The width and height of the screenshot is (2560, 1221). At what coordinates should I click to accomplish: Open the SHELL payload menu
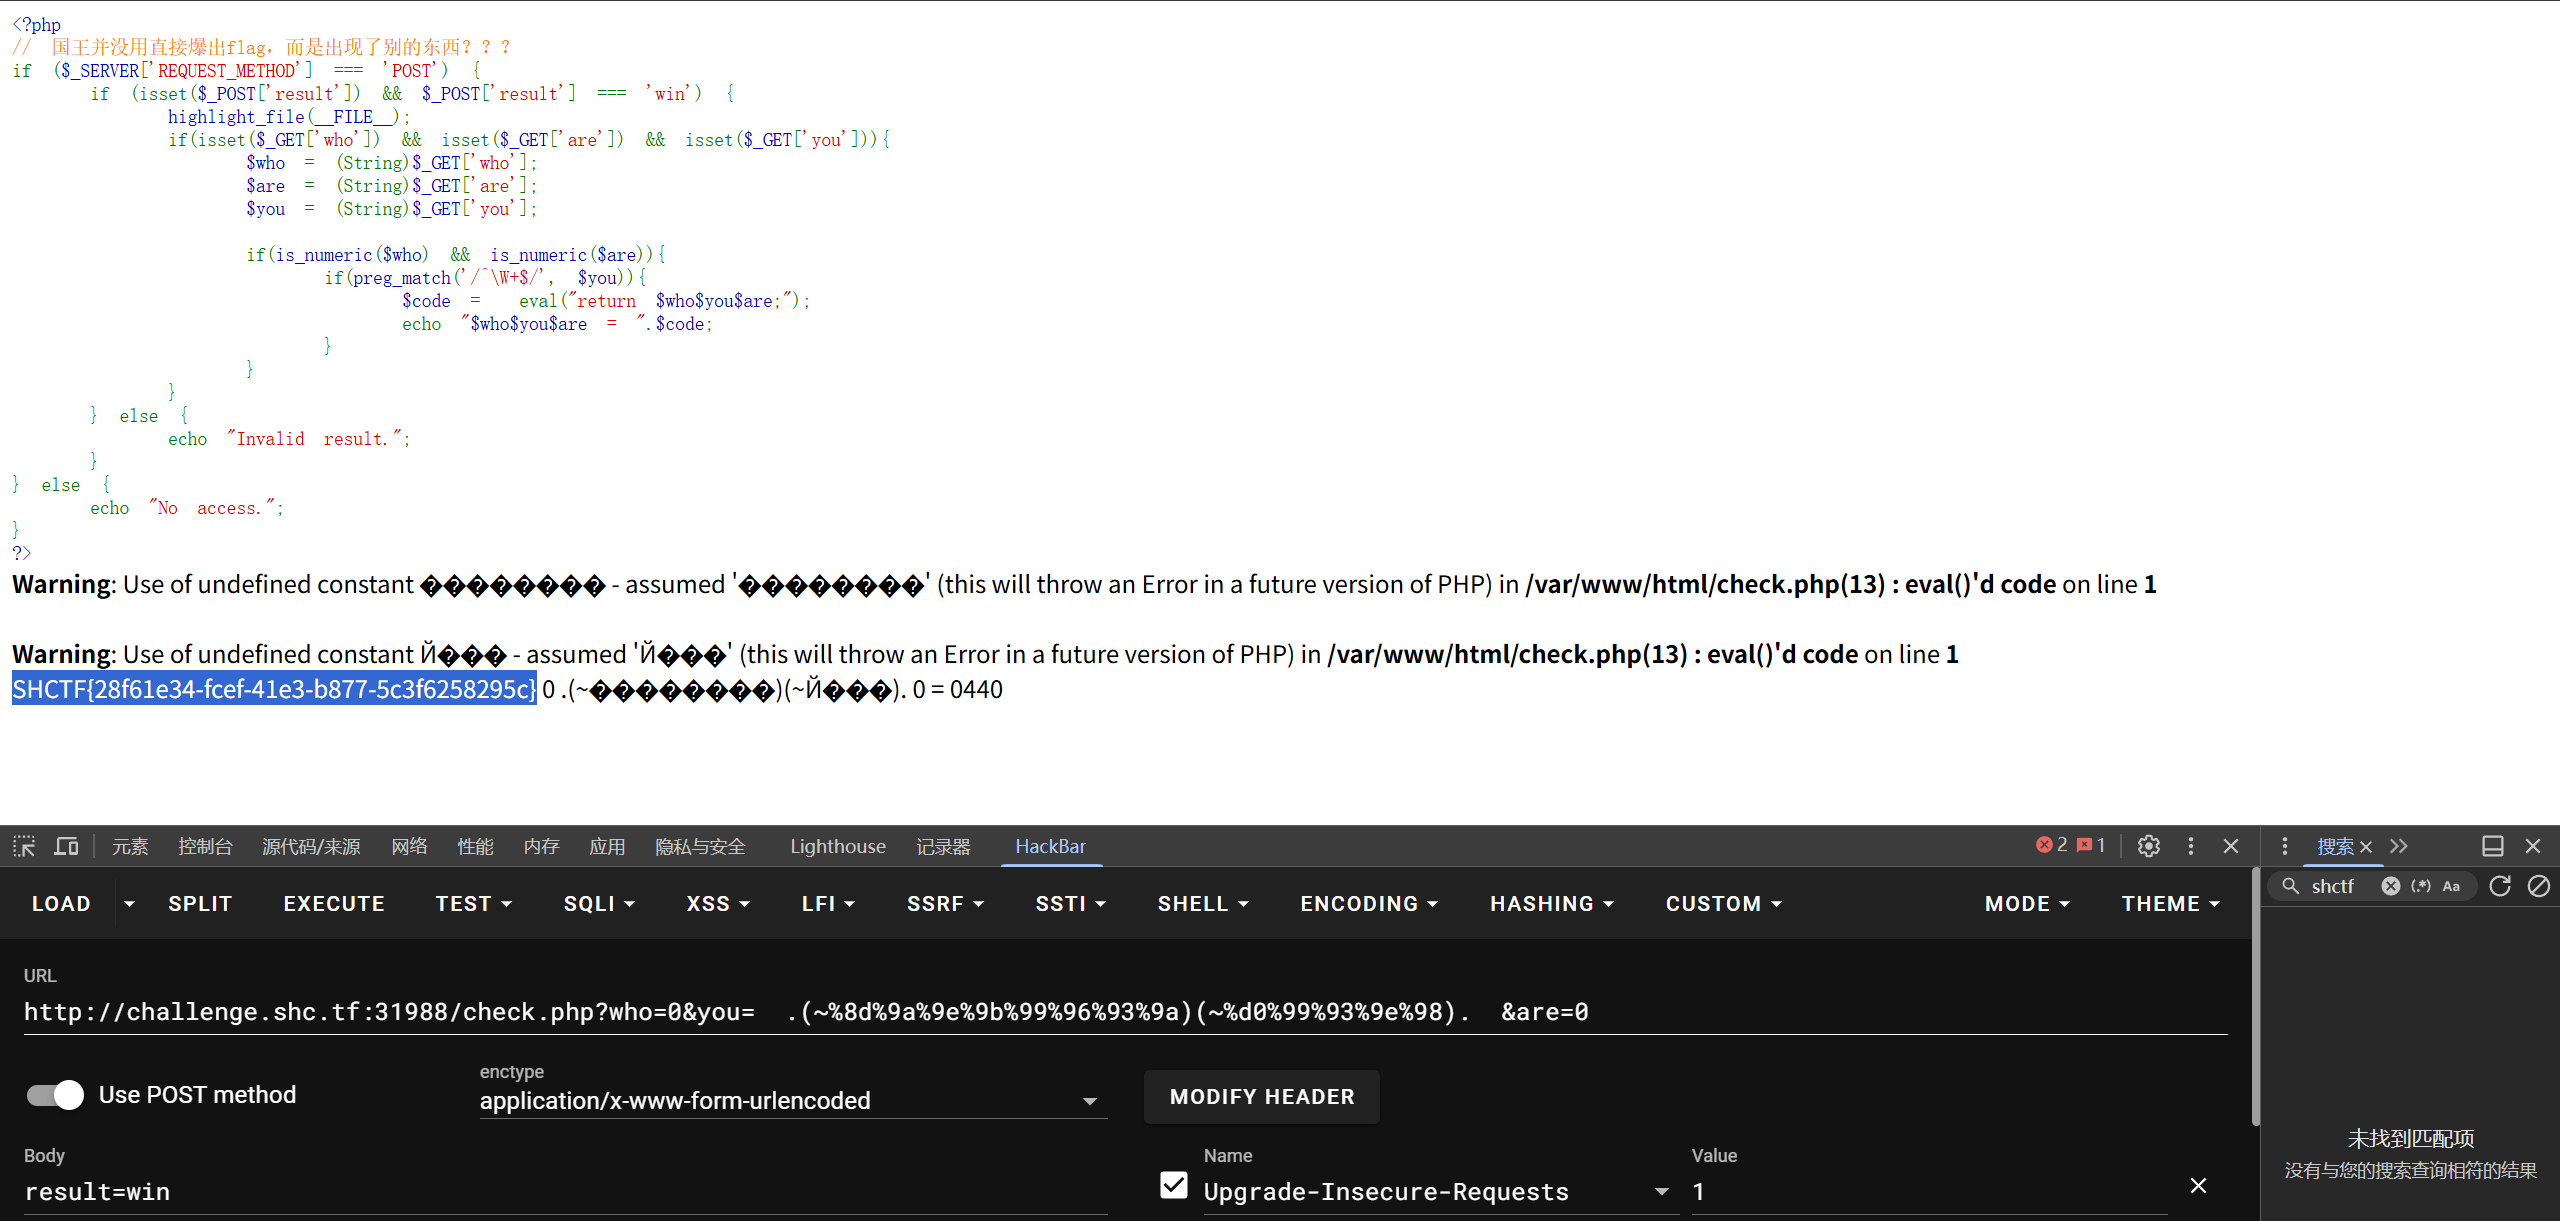point(1203,904)
